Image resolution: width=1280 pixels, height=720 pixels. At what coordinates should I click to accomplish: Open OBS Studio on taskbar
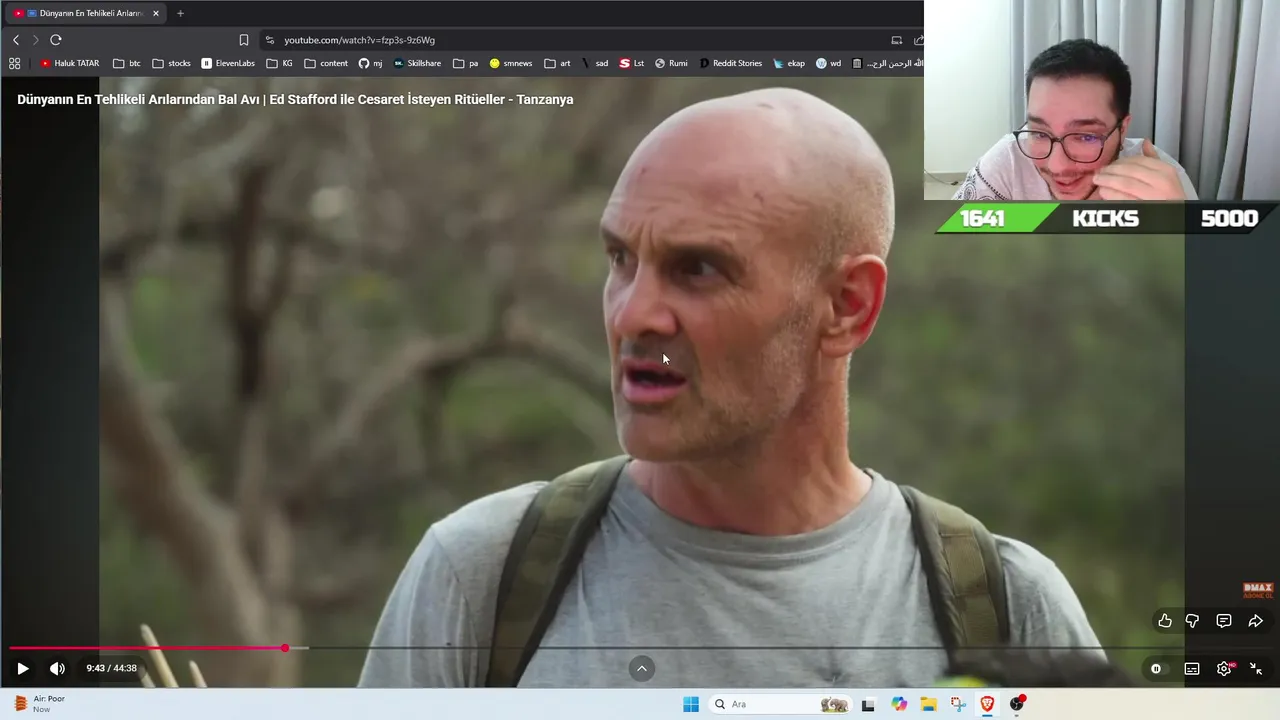pos(1017,704)
